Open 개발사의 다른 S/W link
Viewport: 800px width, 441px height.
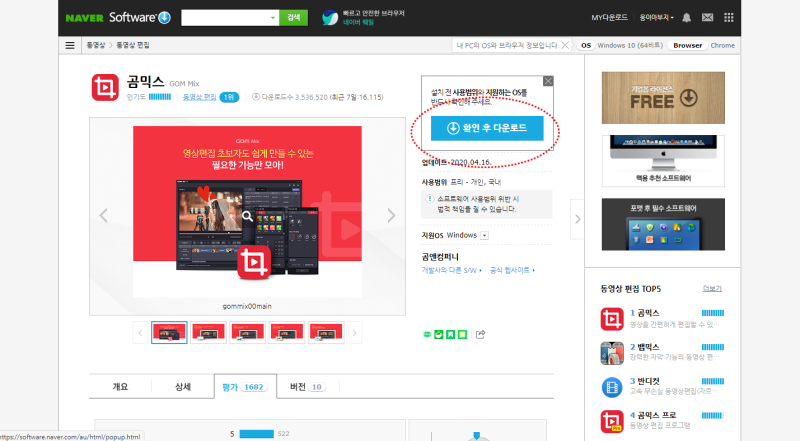pos(451,271)
